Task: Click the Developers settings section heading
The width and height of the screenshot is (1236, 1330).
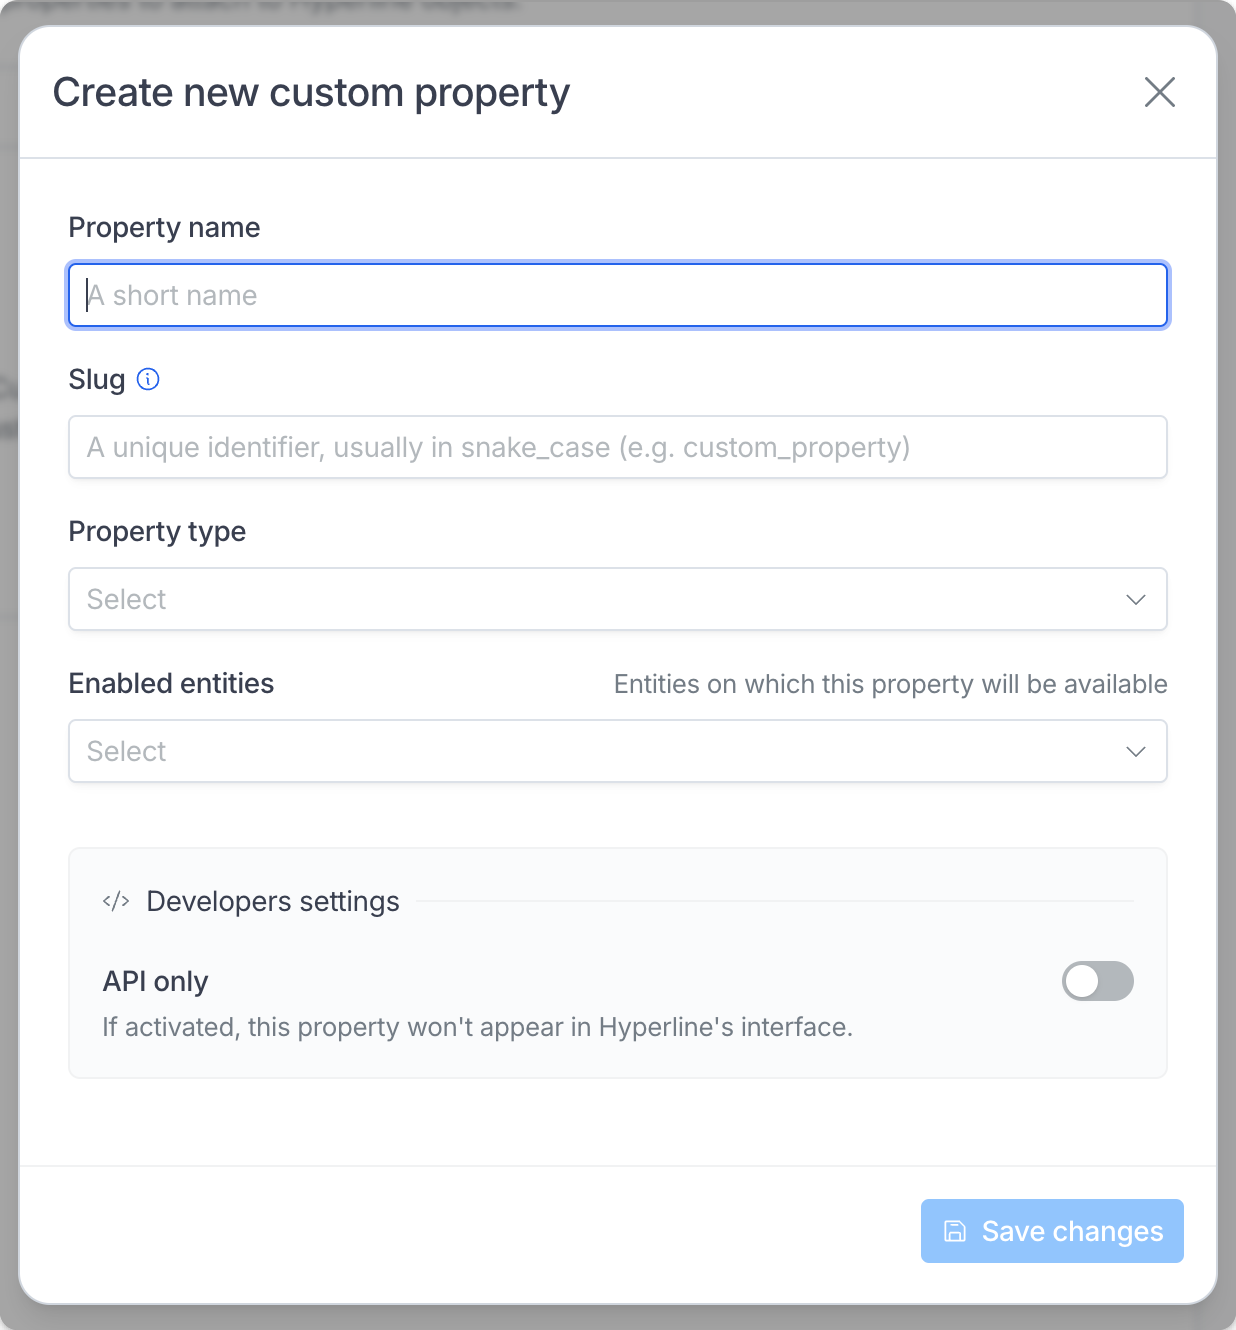Action: point(273,902)
